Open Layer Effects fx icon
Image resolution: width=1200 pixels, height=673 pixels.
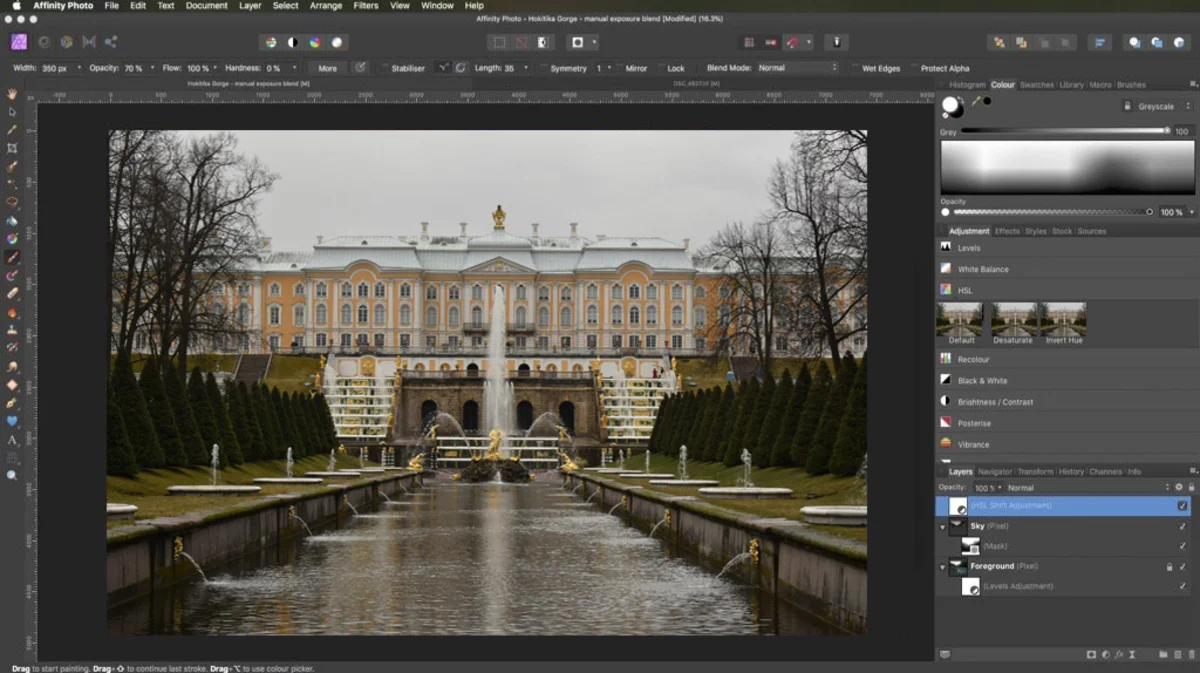click(x=1119, y=654)
